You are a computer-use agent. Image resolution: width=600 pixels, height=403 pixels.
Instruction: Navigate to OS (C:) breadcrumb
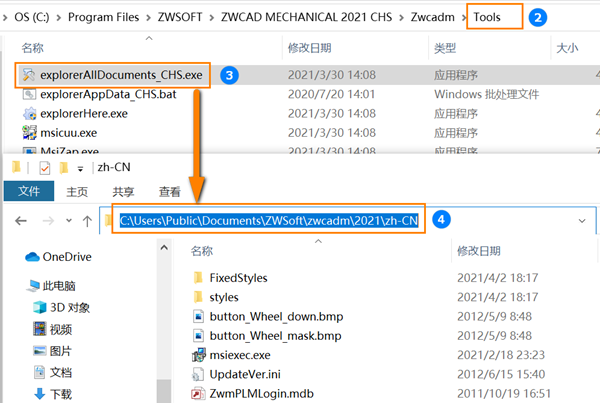pyautogui.click(x=32, y=17)
